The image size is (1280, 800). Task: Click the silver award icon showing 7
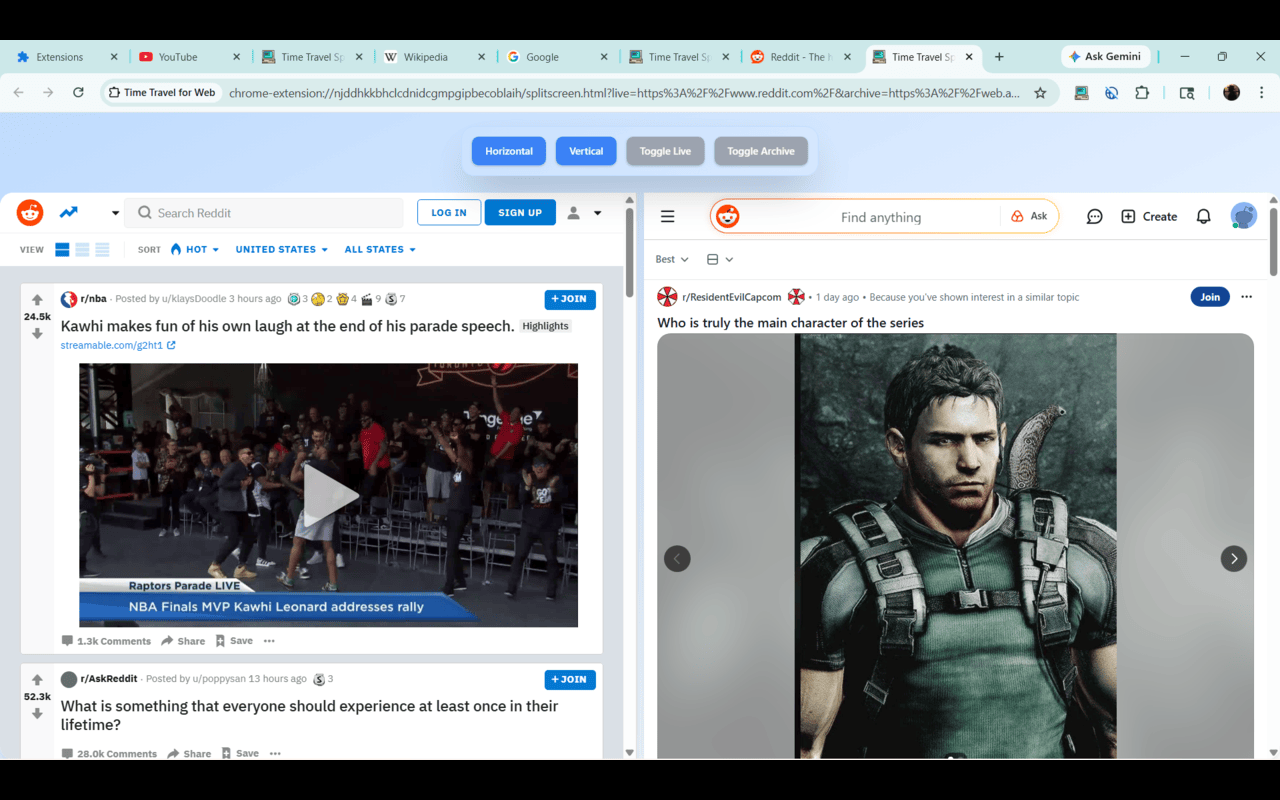pyautogui.click(x=391, y=299)
